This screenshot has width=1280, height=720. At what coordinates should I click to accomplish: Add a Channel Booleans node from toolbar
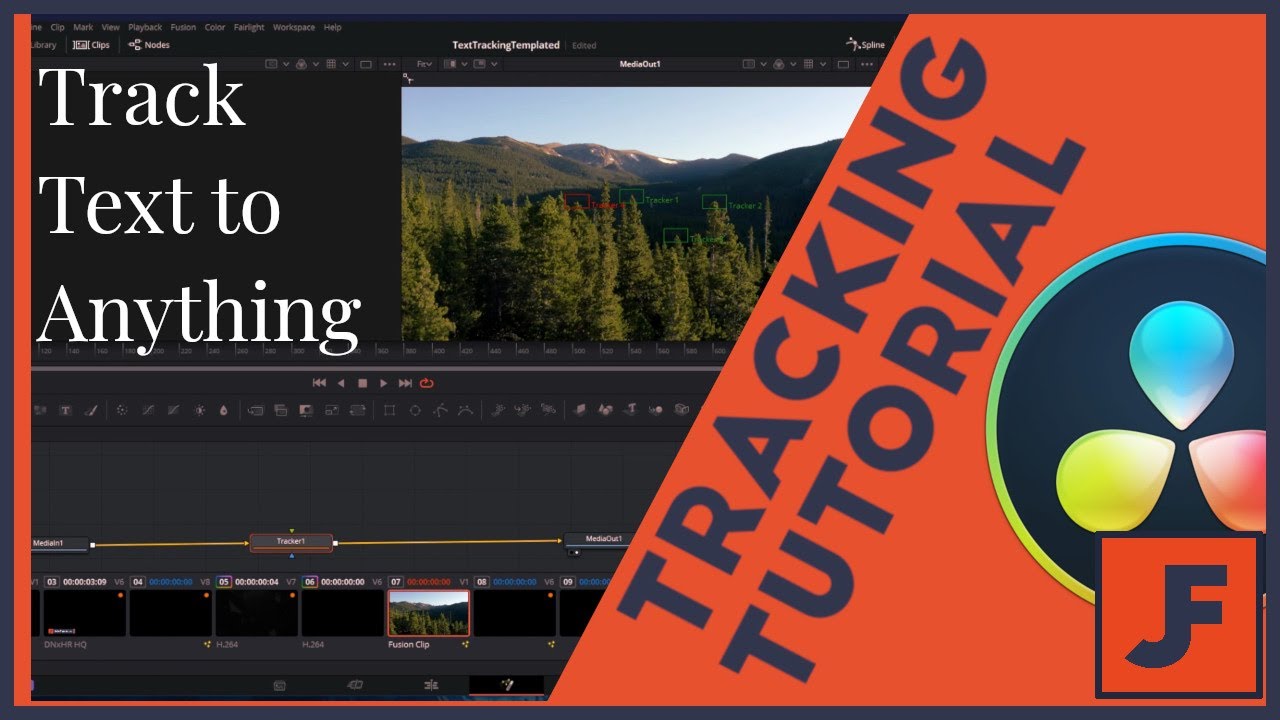pyautogui.click(x=281, y=410)
